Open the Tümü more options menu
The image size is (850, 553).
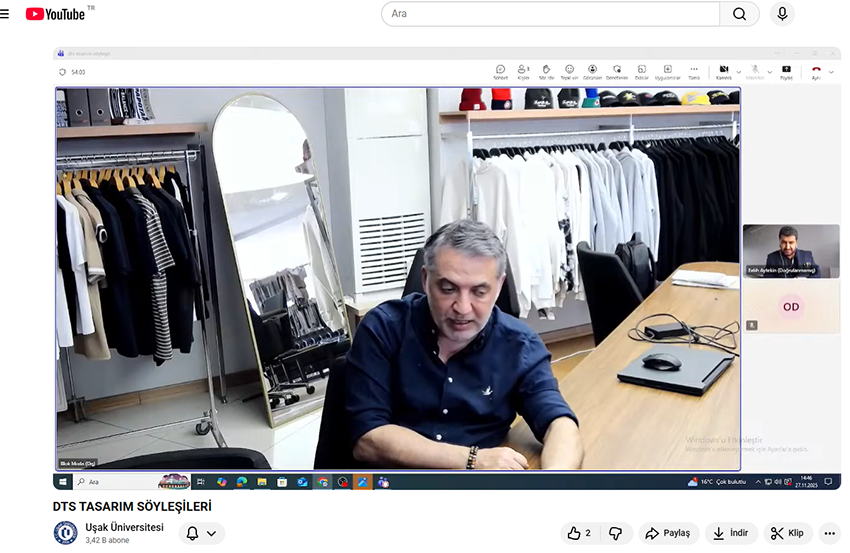point(693,71)
